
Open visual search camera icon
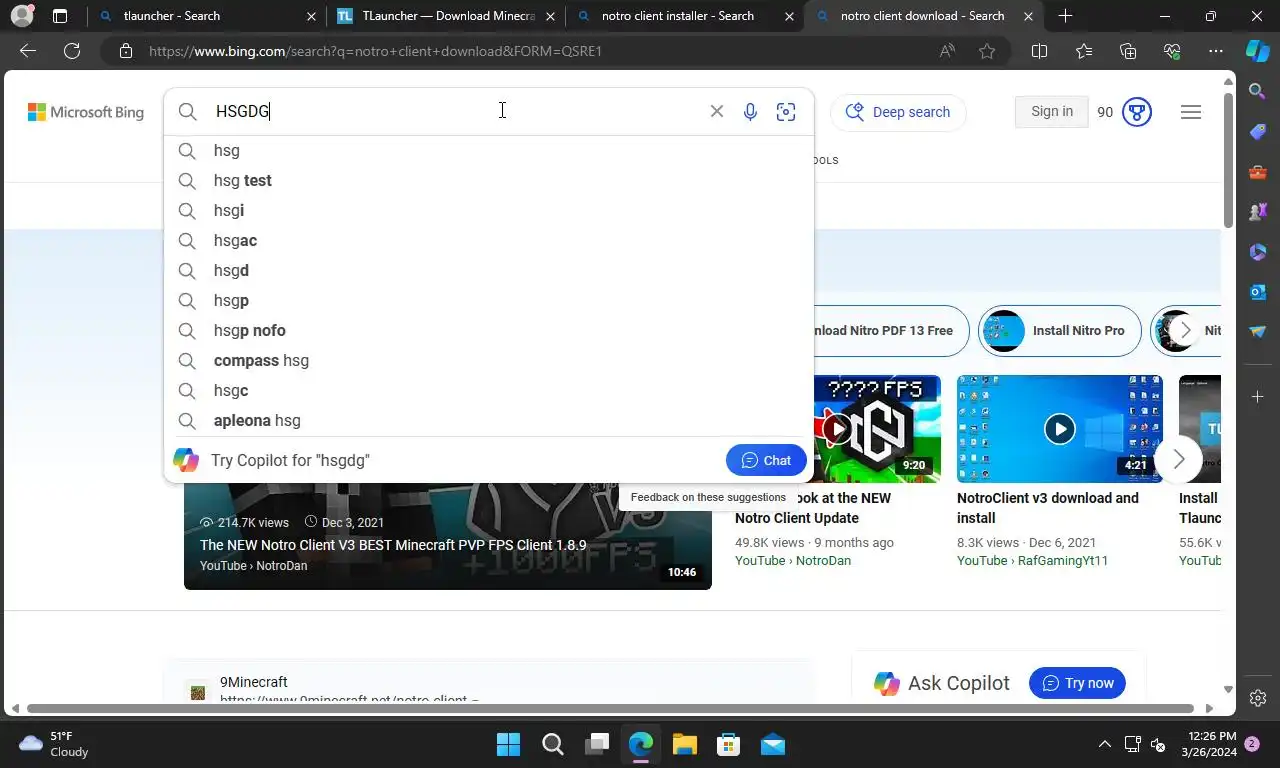pyautogui.click(x=786, y=111)
